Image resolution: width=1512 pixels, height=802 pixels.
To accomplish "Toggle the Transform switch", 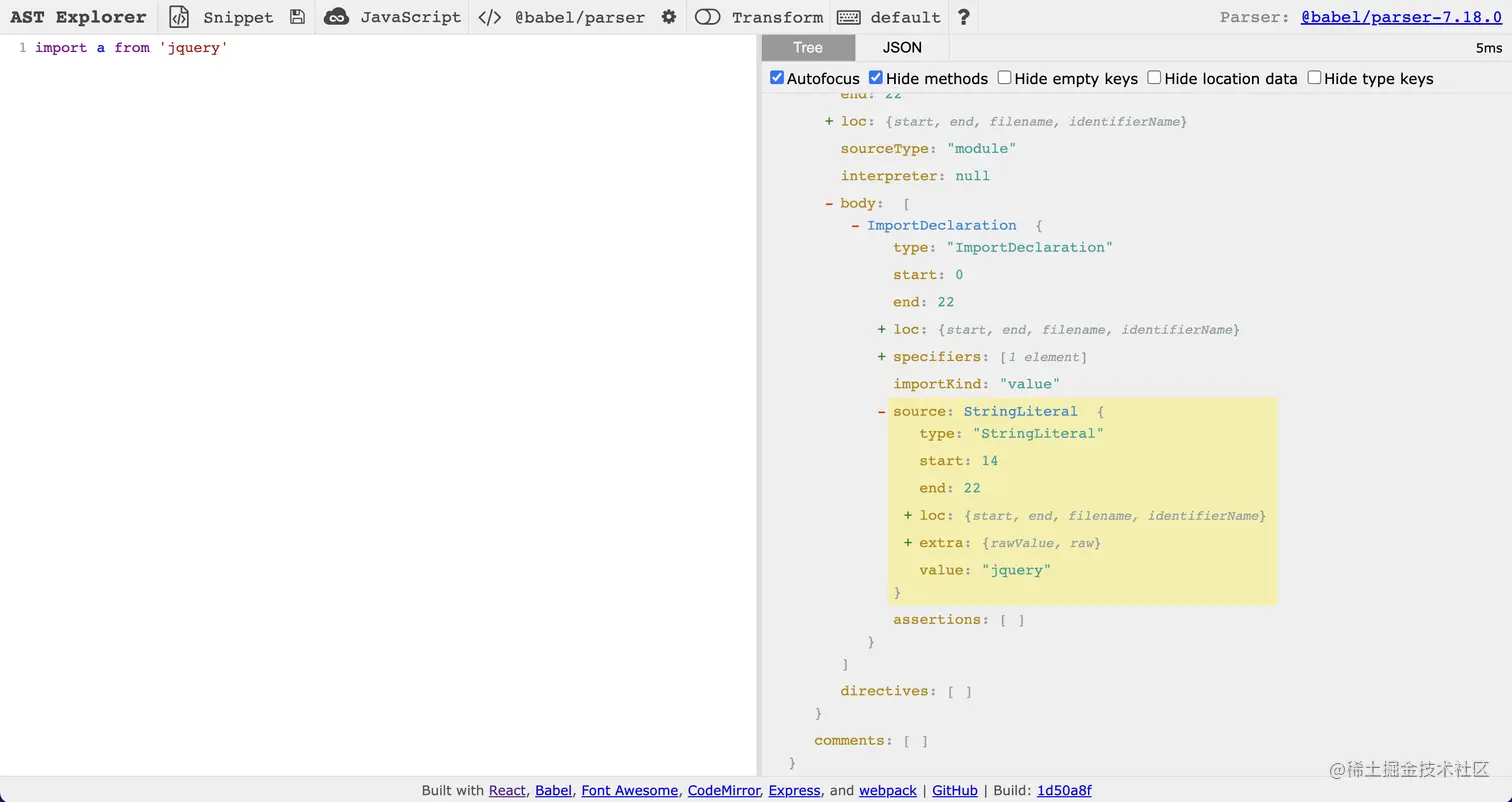I will pyautogui.click(x=708, y=17).
